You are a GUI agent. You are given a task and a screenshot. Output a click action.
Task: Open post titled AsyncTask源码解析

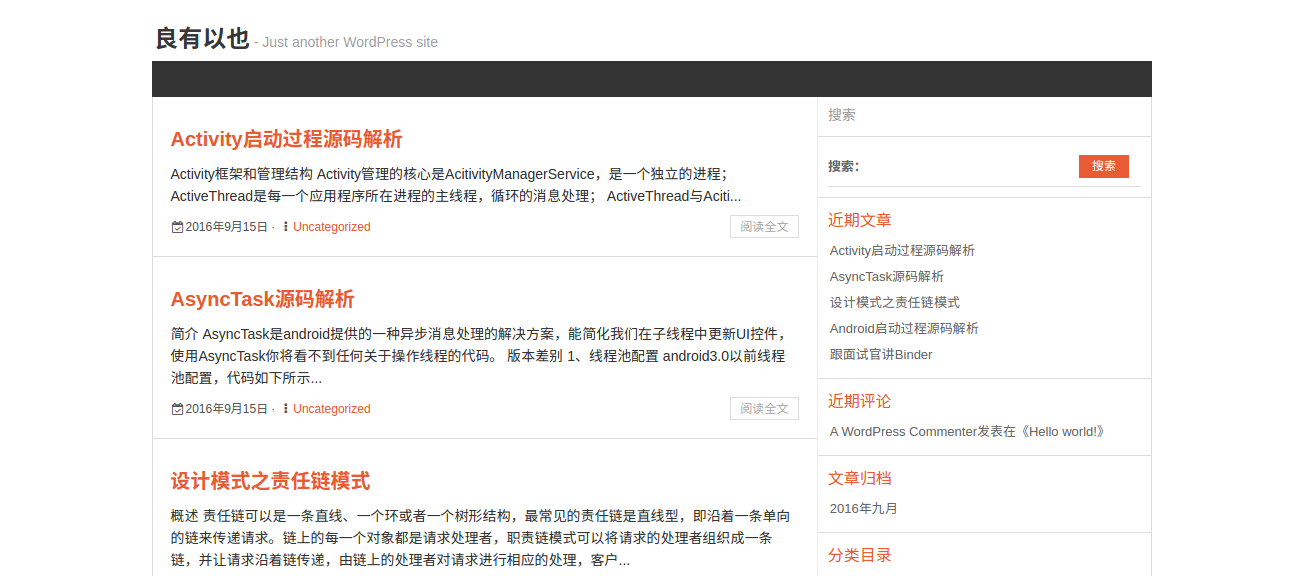coord(262,299)
